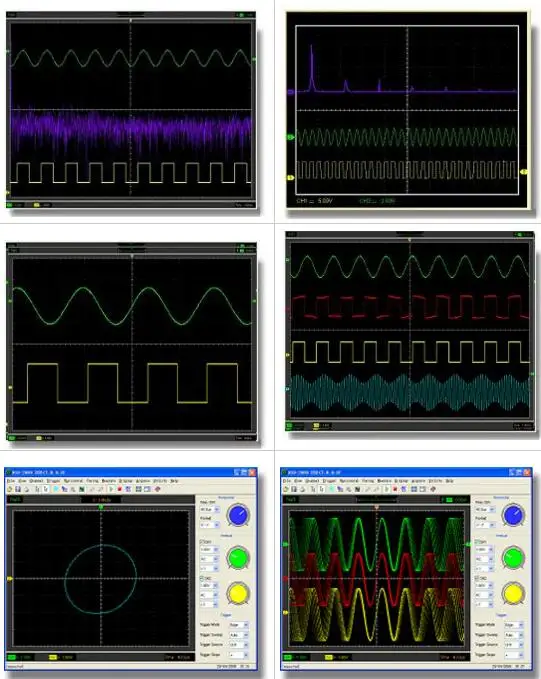Viewport: 541px width, 679px height.
Task: Click the floppy save icon in the three-sine-wave window toolbar
Action: (x=294, y=489)
